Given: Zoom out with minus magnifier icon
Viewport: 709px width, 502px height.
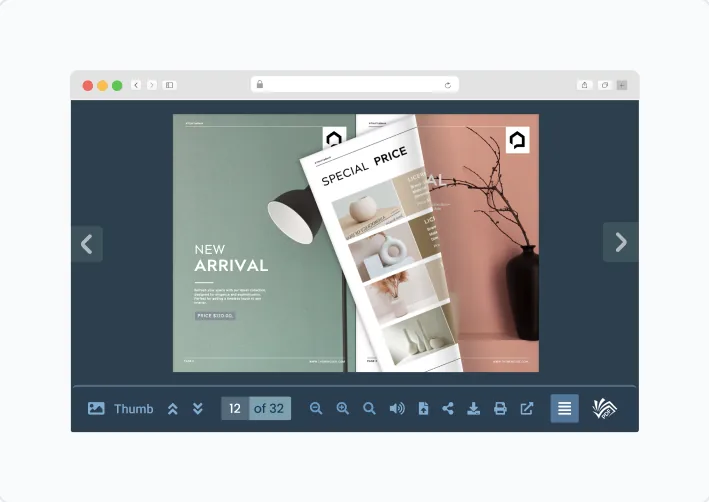Looking at the screenshot, I should (x=316, y=408).
